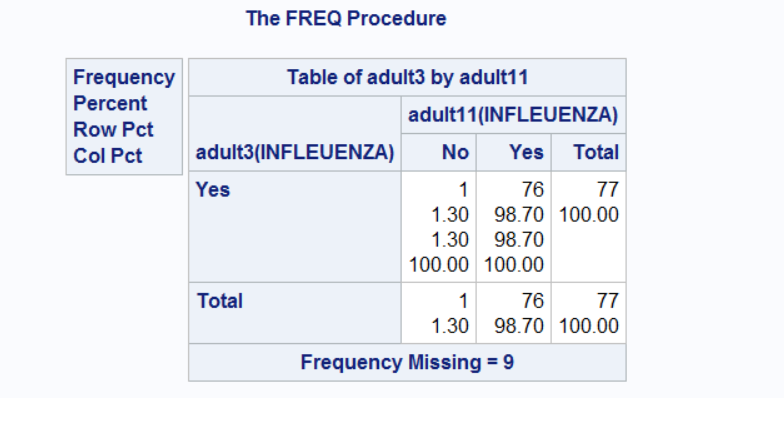
Task: Click the "Yes" column header
Action: click(526, 153)
